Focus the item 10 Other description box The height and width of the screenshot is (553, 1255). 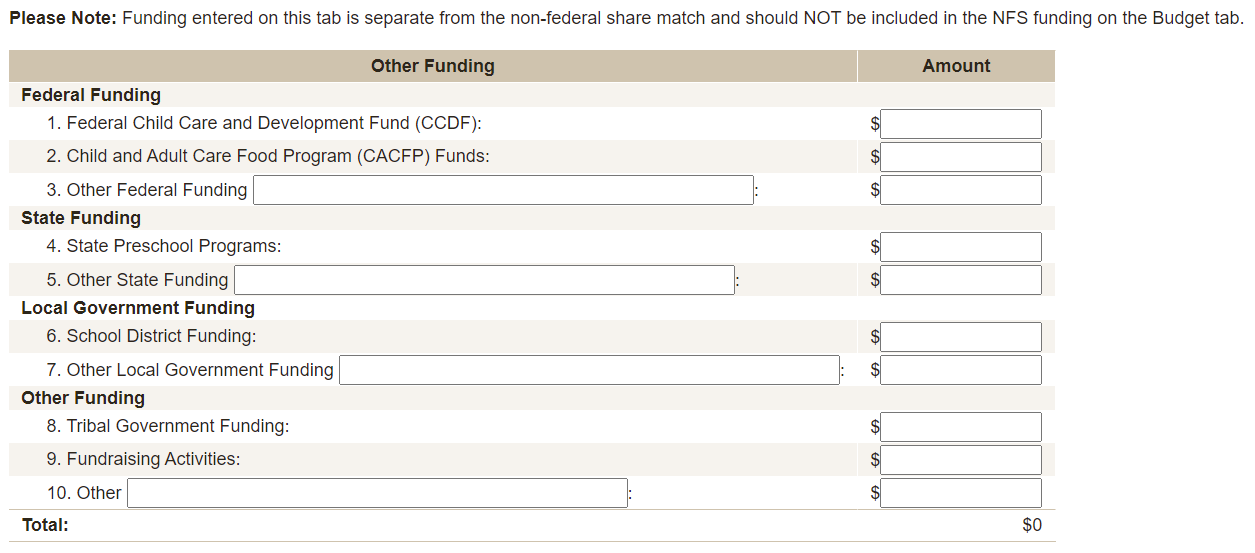377,493
